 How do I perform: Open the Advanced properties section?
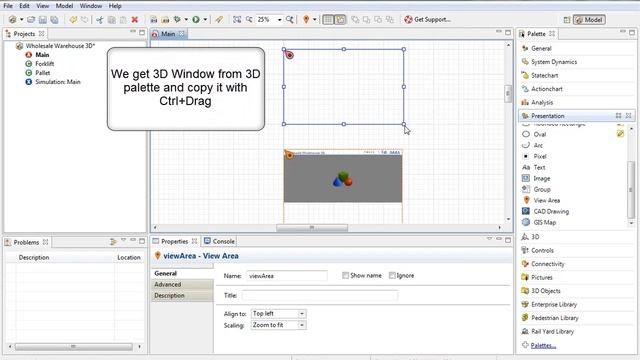[182, 284]
